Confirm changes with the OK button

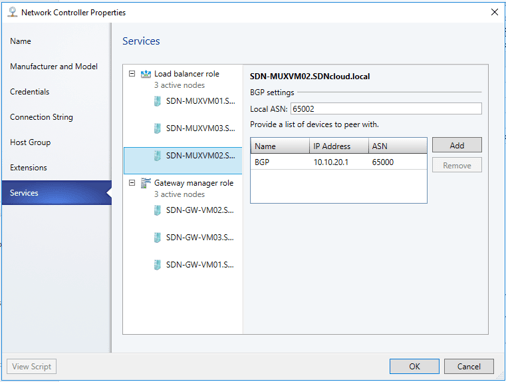(414, 366)
